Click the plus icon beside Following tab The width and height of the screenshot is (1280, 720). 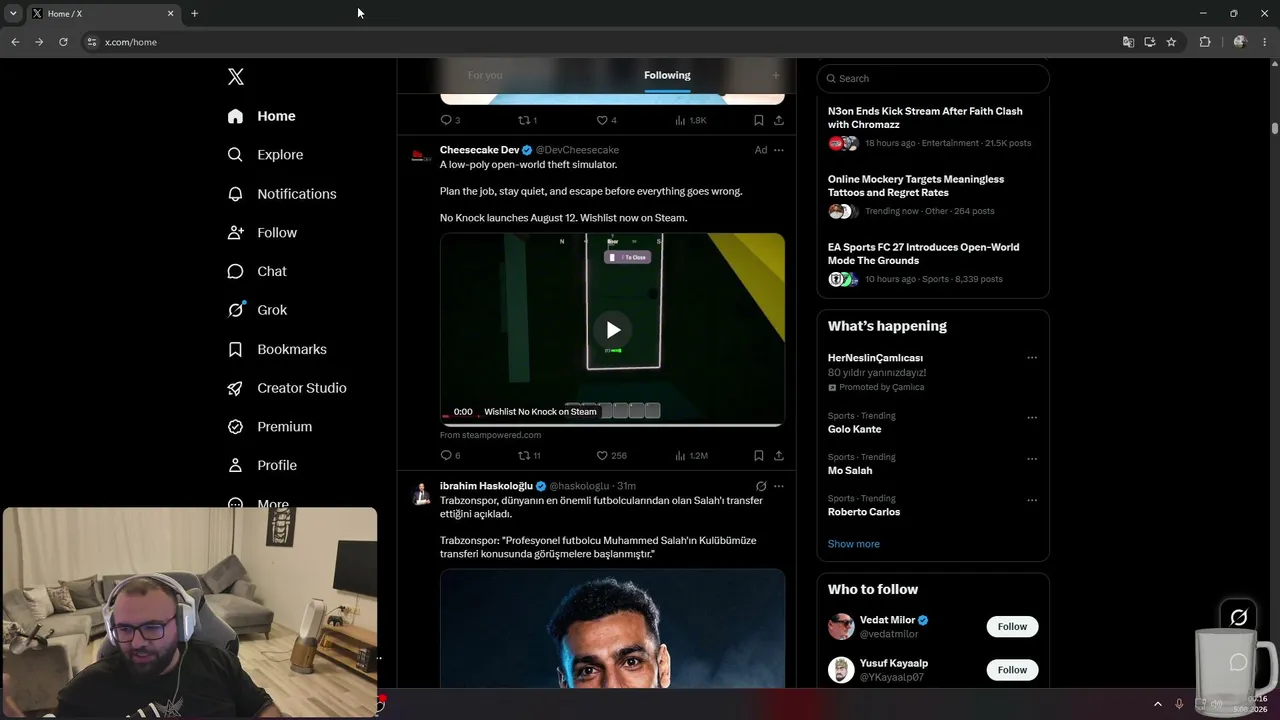(x=775, y=75)
